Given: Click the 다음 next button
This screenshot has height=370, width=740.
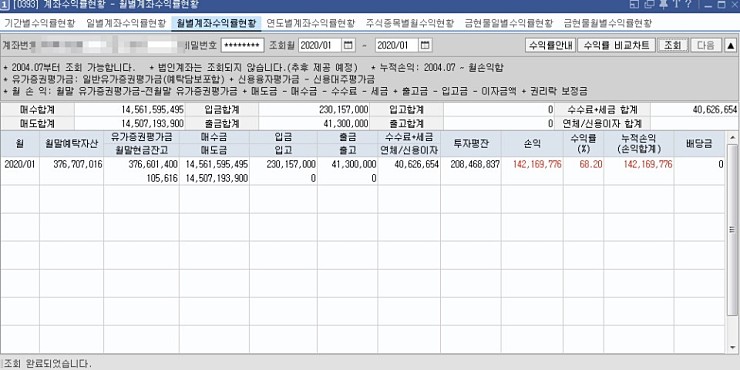Looking at the screenshot, I should pyautogui.click(x=706, y=45).
